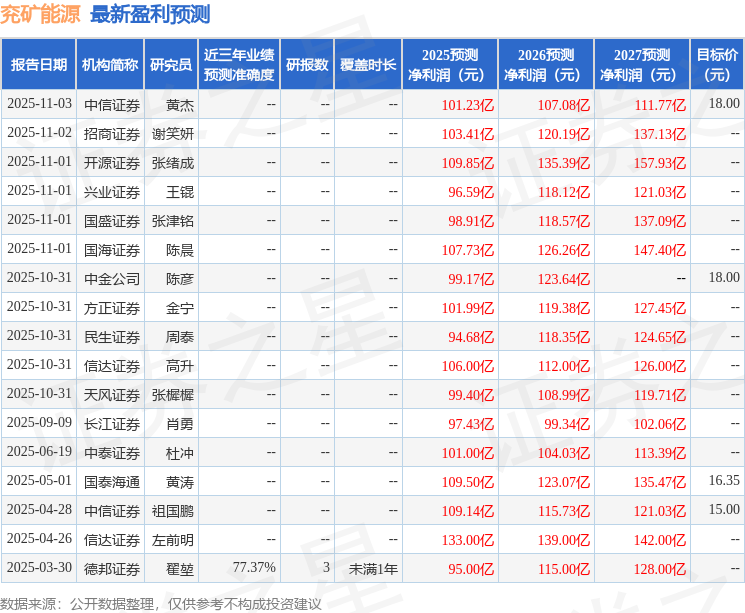The image size is (745, 613).
Task: Click the 106.00亿 profit value
Action: tap(468, 366)
